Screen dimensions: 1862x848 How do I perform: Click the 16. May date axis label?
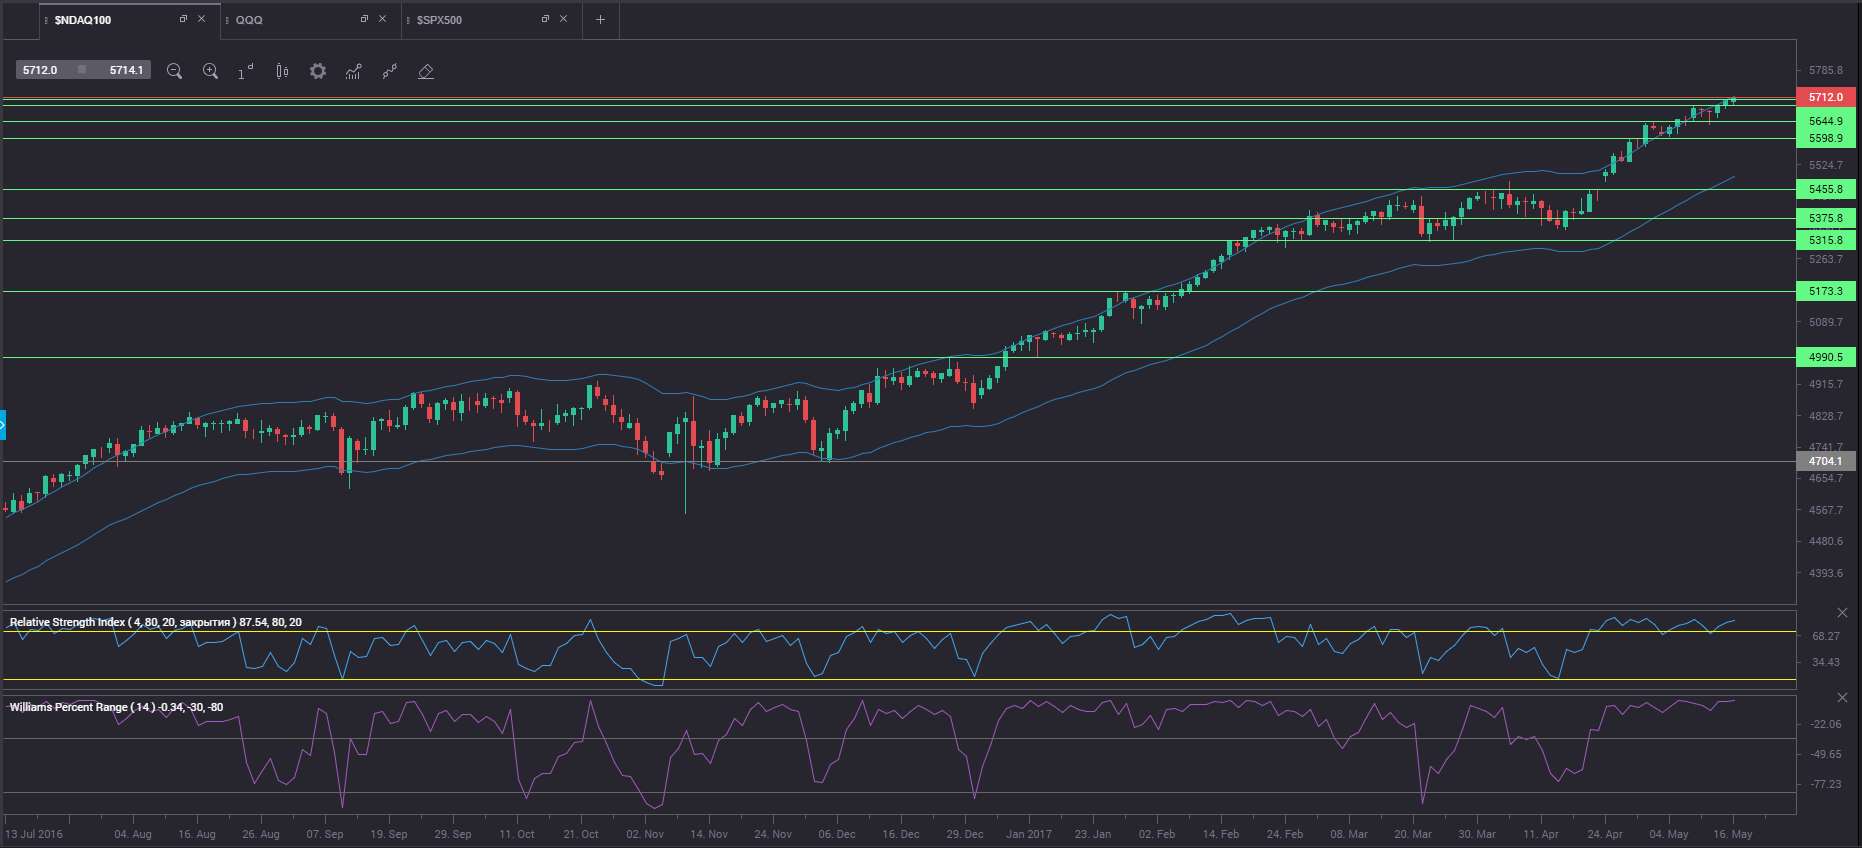click(x=1733, y=834)
